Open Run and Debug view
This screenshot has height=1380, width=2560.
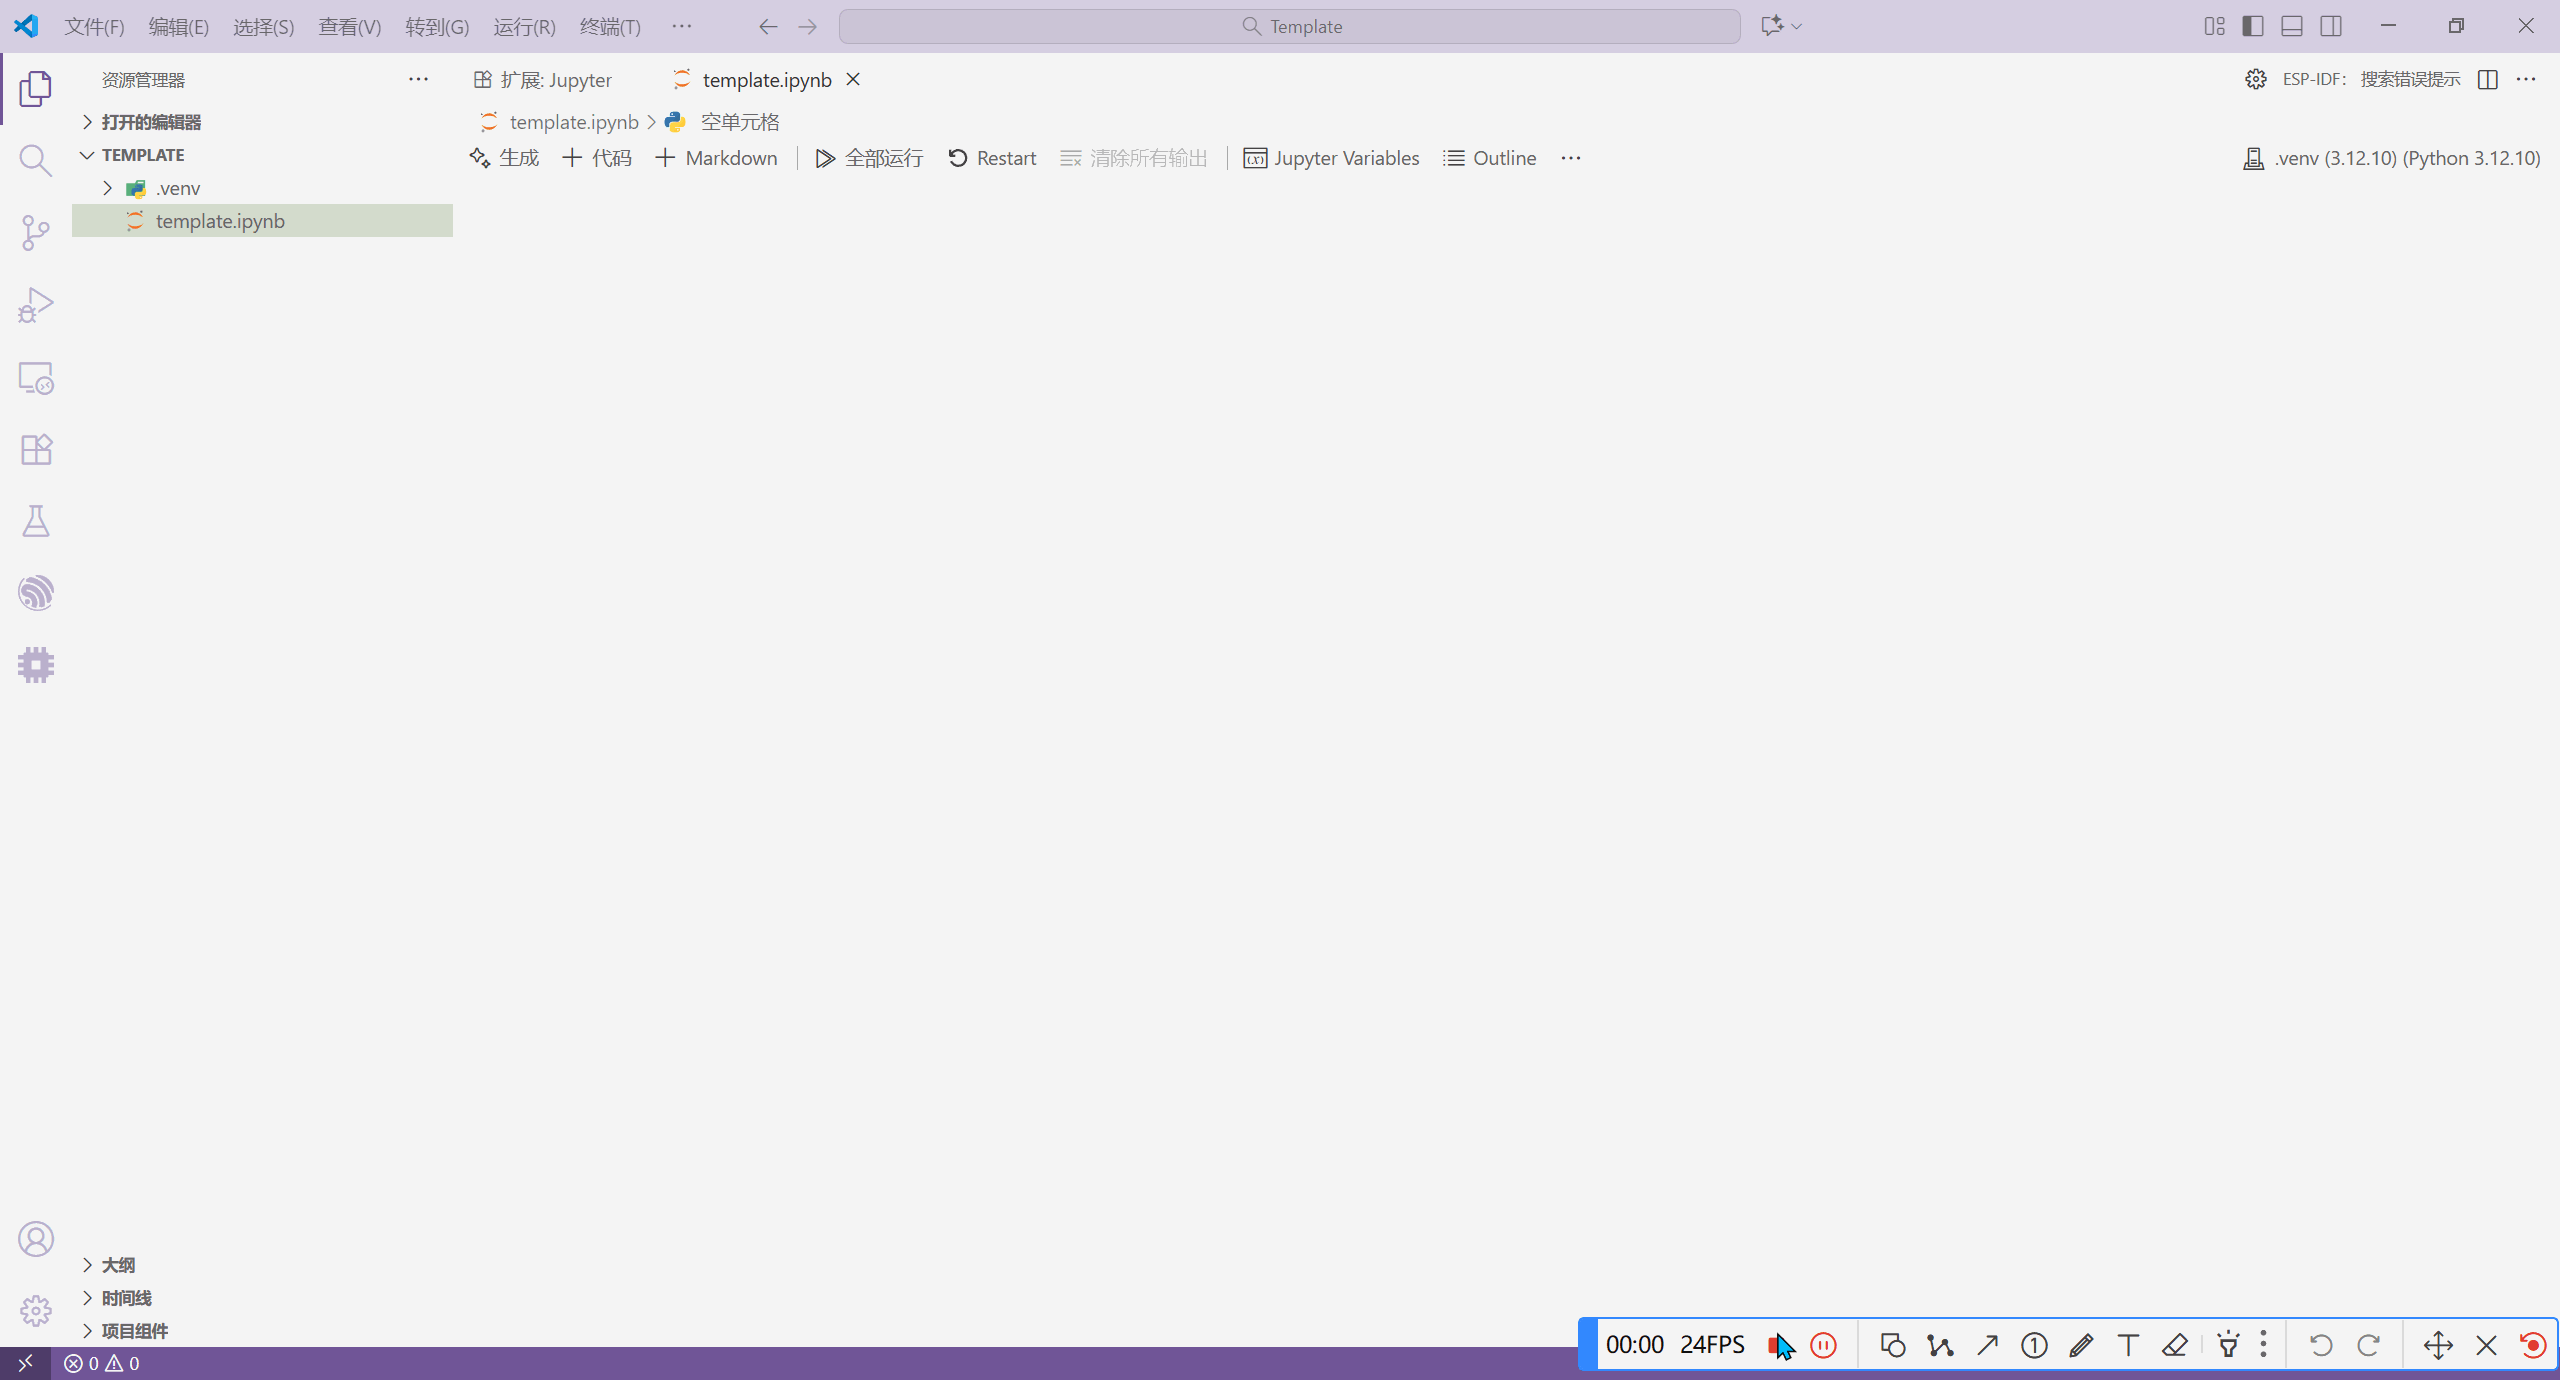(x=35, y=305)
